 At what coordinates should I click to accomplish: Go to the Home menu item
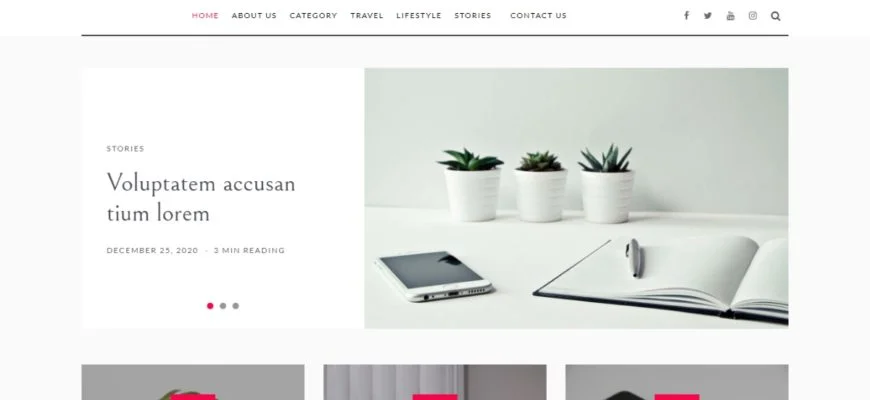[205, 16]
